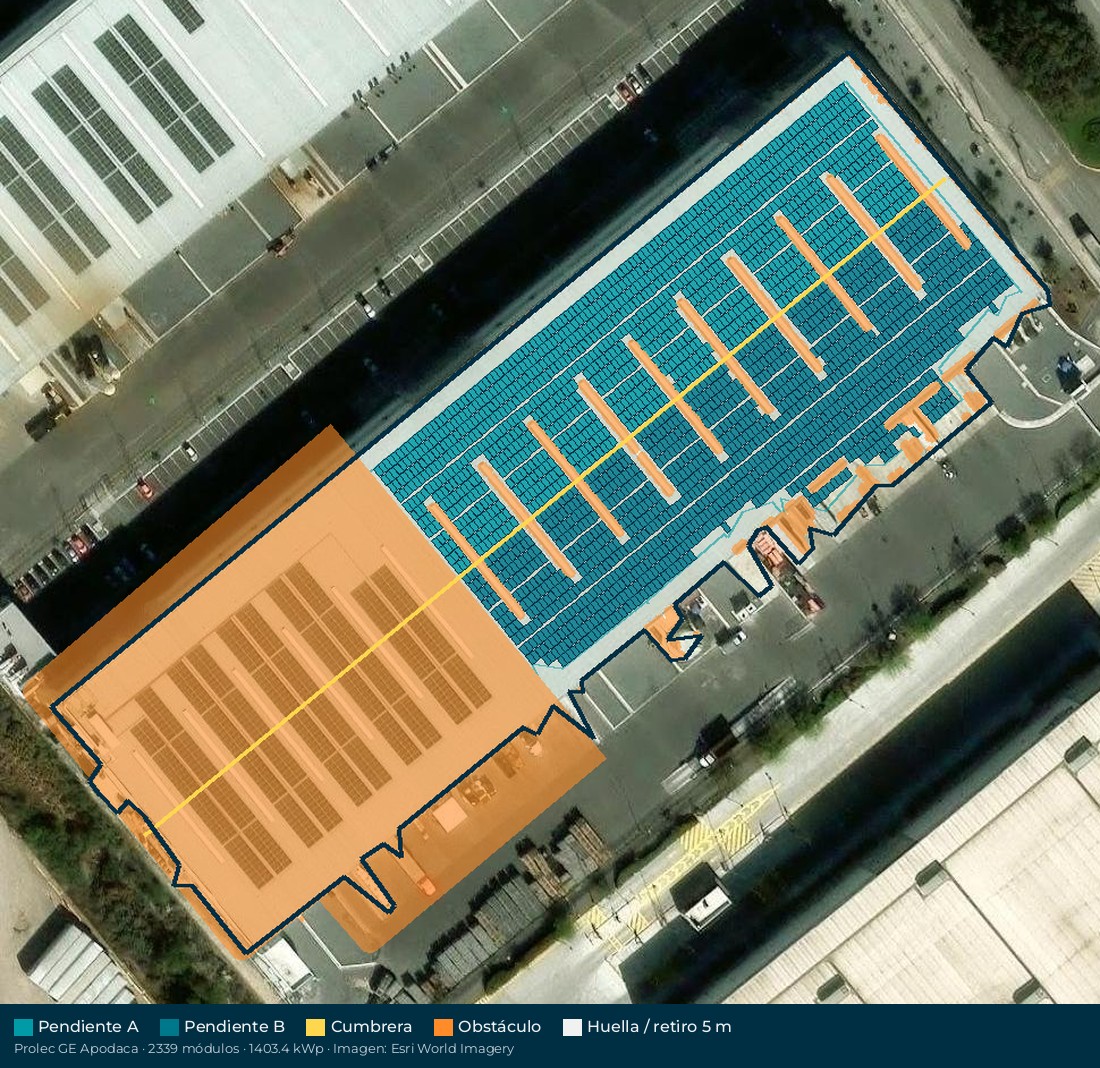Screen dimensions: 1100x1068
Task: Select the 'Huella / retiro 5 m' label
Action: (x=659, y=1027)
